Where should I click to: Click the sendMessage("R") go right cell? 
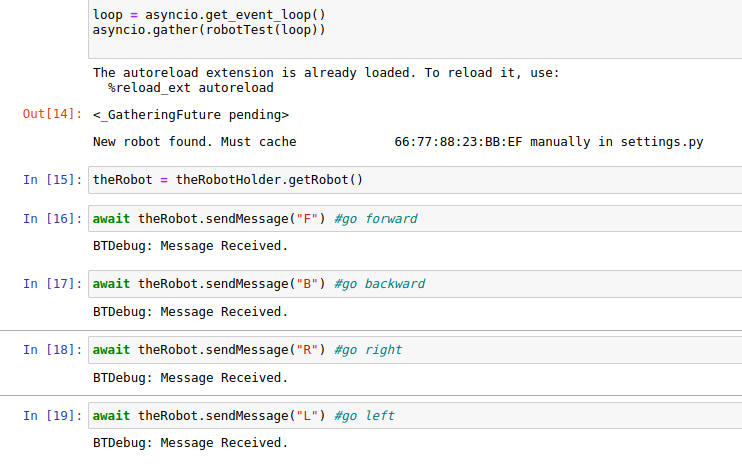[x=415, y=350]
